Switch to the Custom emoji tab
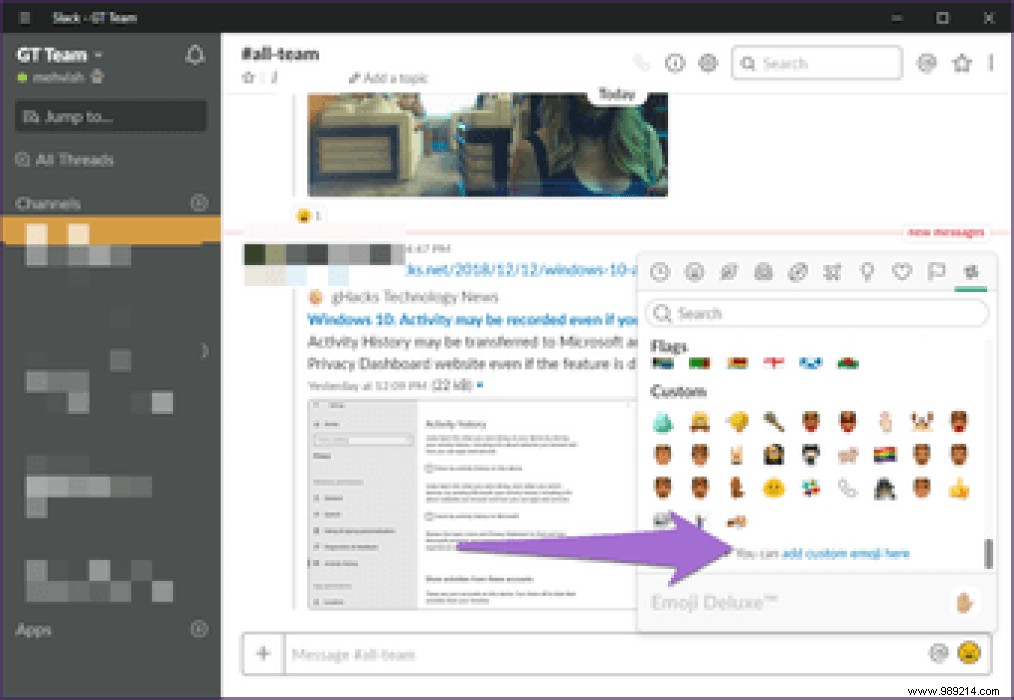Image resolution: width=1014 pixels, height=700 pixels. (x=970, y=271)
